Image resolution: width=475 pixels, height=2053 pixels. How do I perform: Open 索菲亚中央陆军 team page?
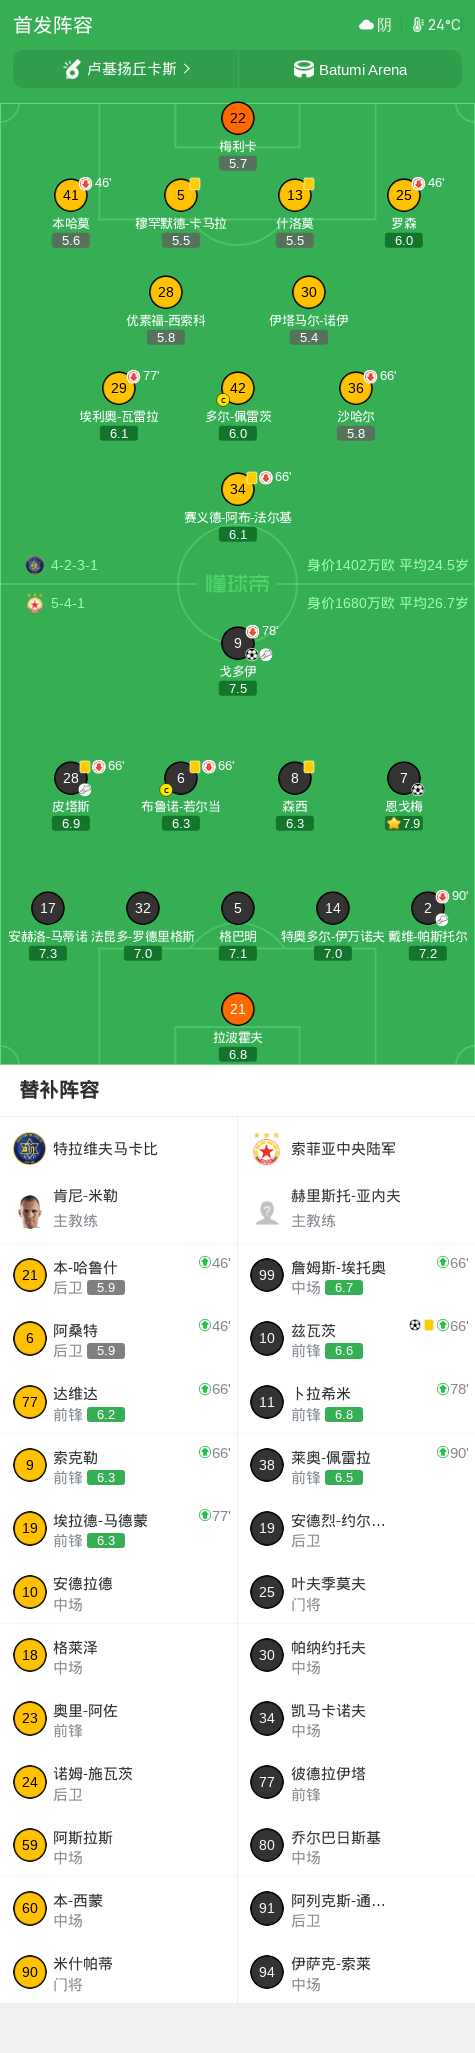356,1149
